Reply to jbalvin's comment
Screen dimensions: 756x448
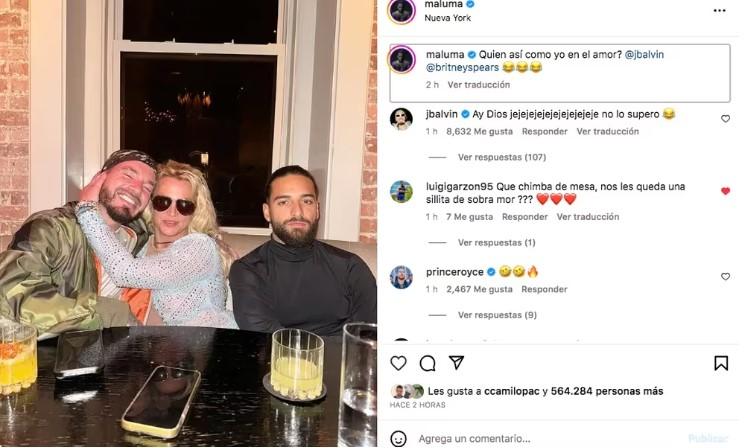pyautogui.click(x=544, y=131)
